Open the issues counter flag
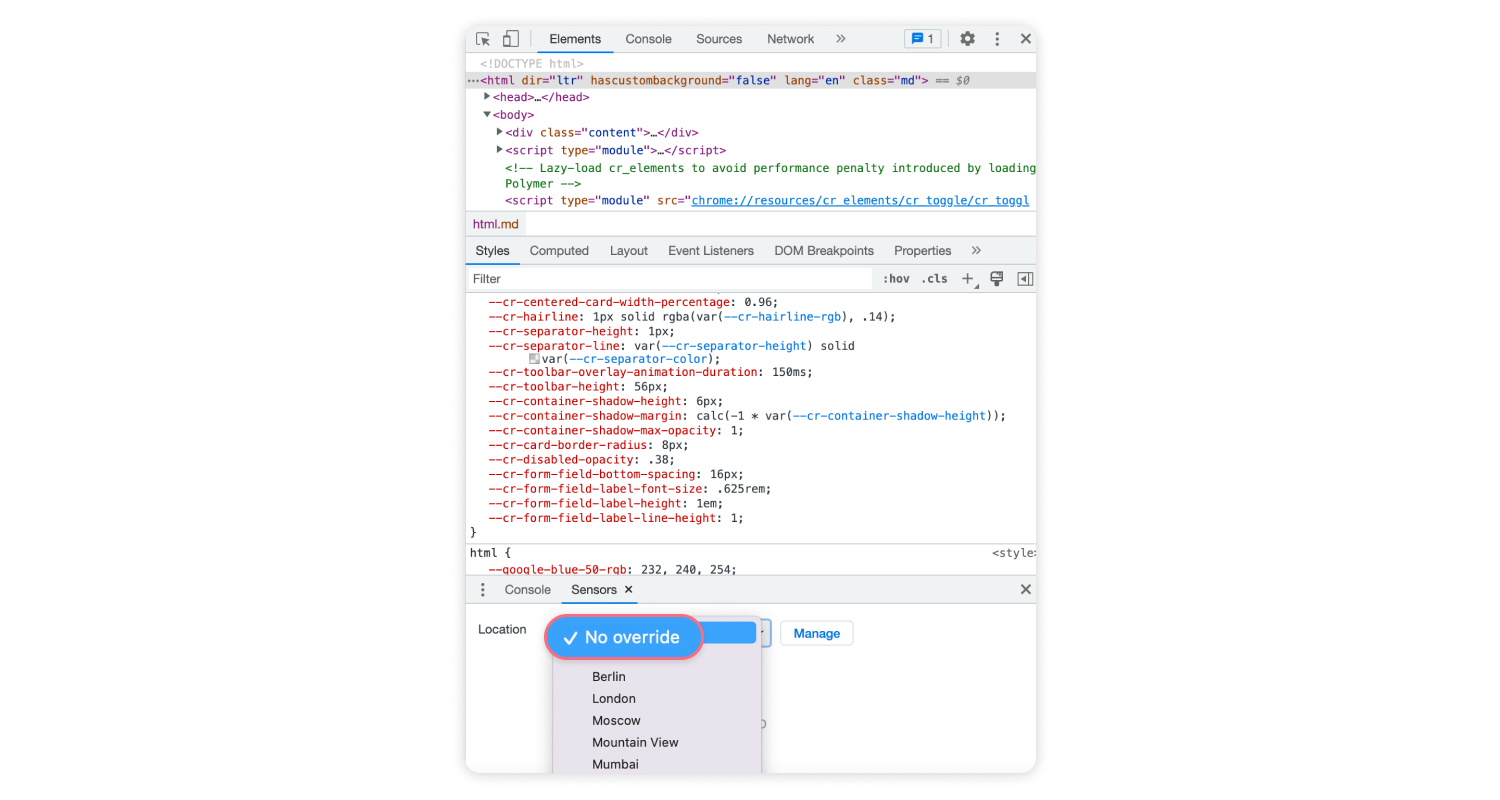 tap(922, 38)
